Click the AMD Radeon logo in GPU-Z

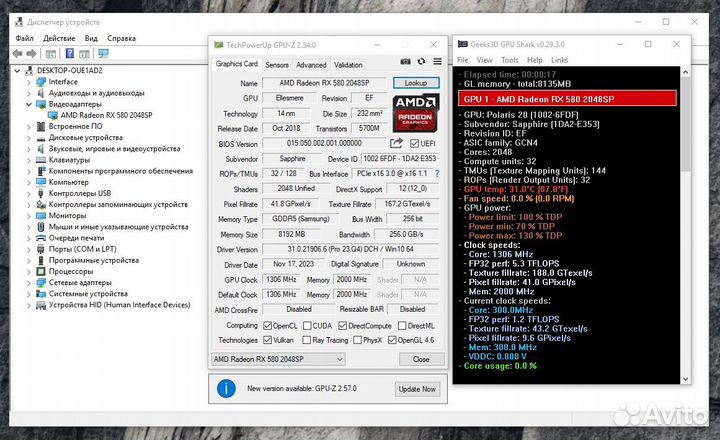(x=416, y=113)
